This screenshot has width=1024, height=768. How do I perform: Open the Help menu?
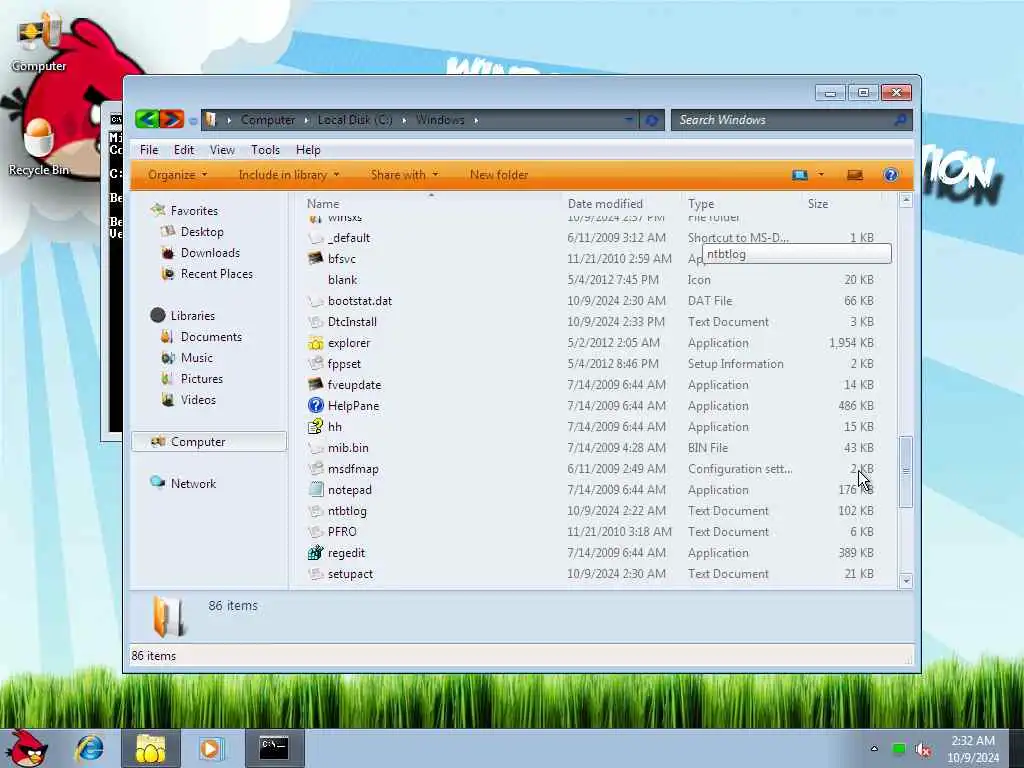pyautogui.click(x=308, y=150)
